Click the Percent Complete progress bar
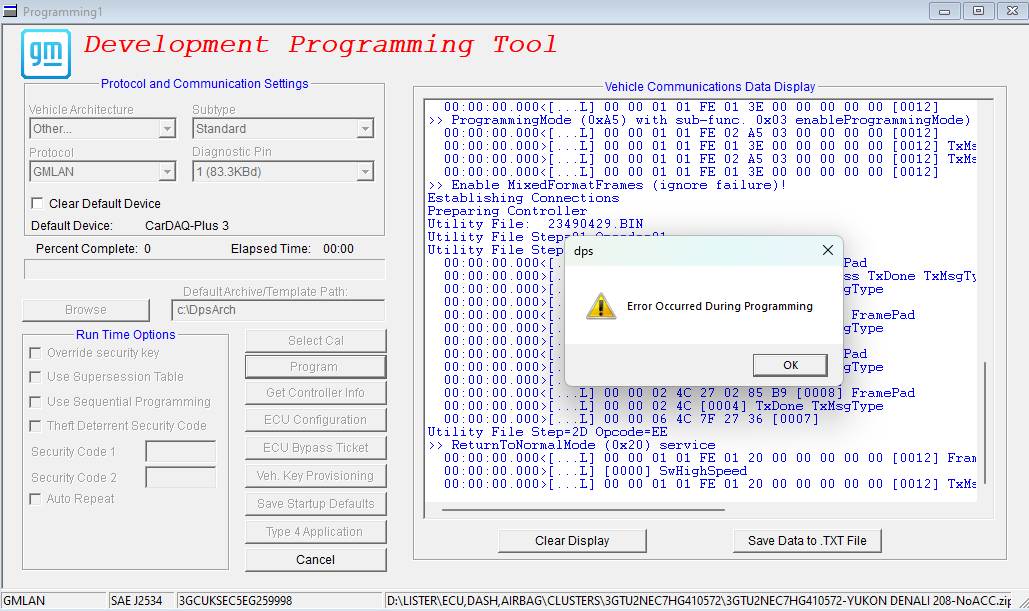Screen dimensions: 1029x611 205,269
